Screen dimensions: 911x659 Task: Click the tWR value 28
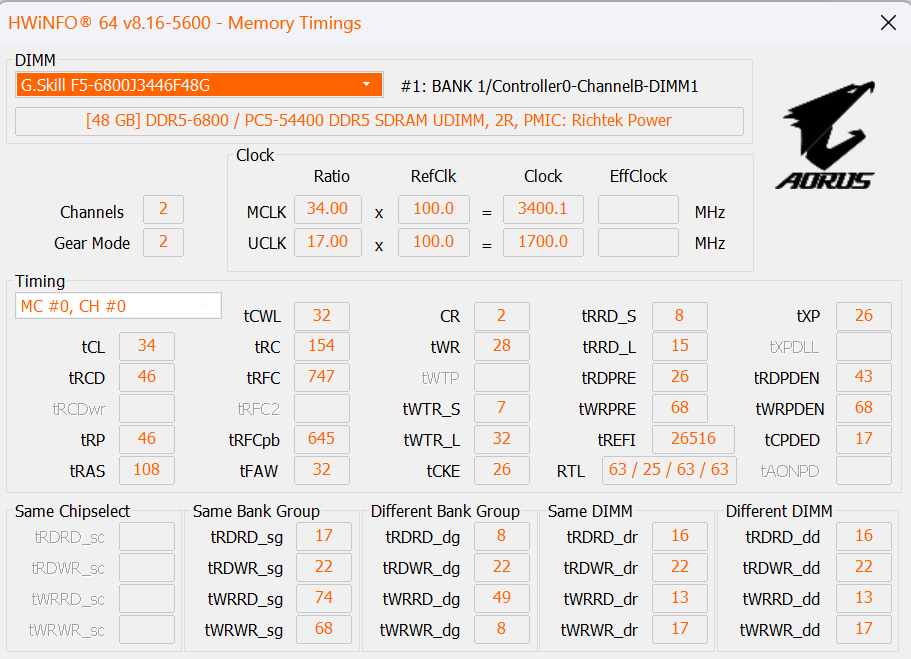[502, 346]
